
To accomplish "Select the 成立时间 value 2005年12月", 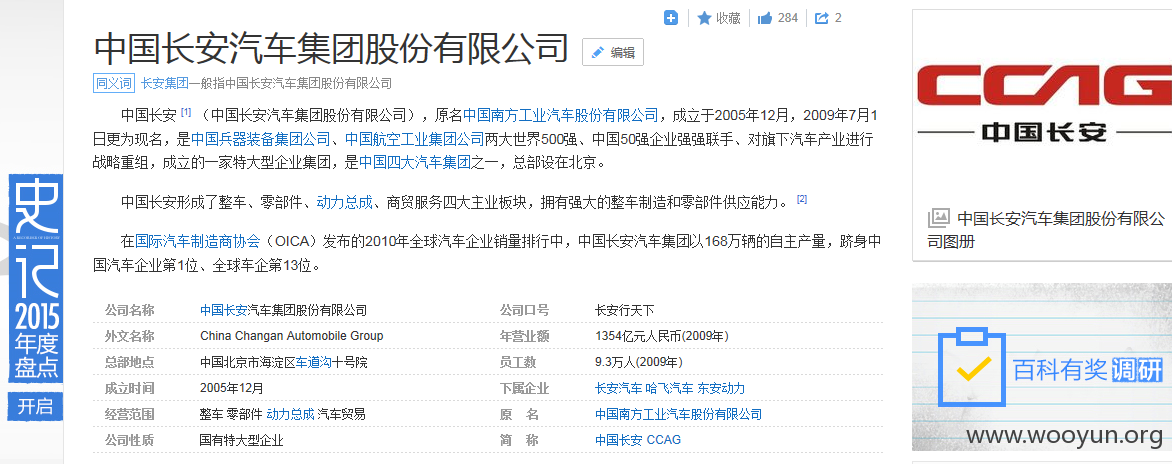I will [232, 389].
